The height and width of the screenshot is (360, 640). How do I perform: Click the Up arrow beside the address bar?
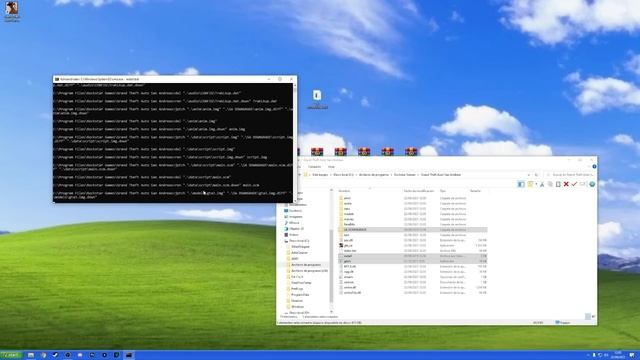300,175
